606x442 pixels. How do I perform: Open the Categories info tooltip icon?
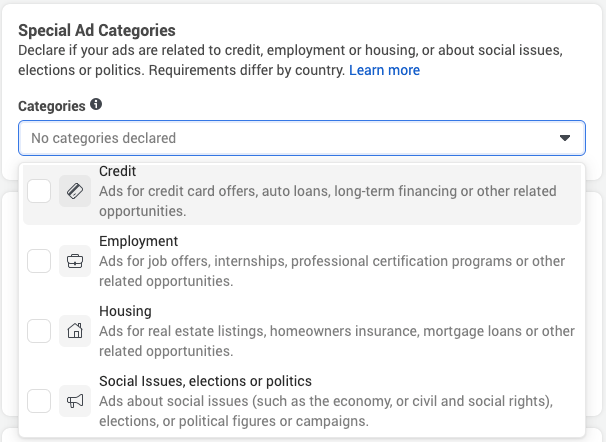(96, 104)
